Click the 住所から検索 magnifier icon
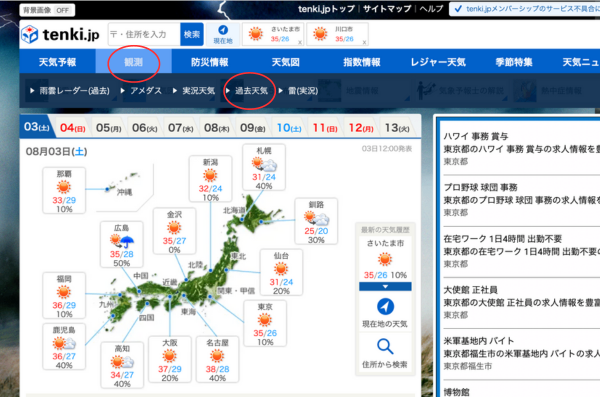The width and height of the screenshot is (600, 400). pos(385,346)
